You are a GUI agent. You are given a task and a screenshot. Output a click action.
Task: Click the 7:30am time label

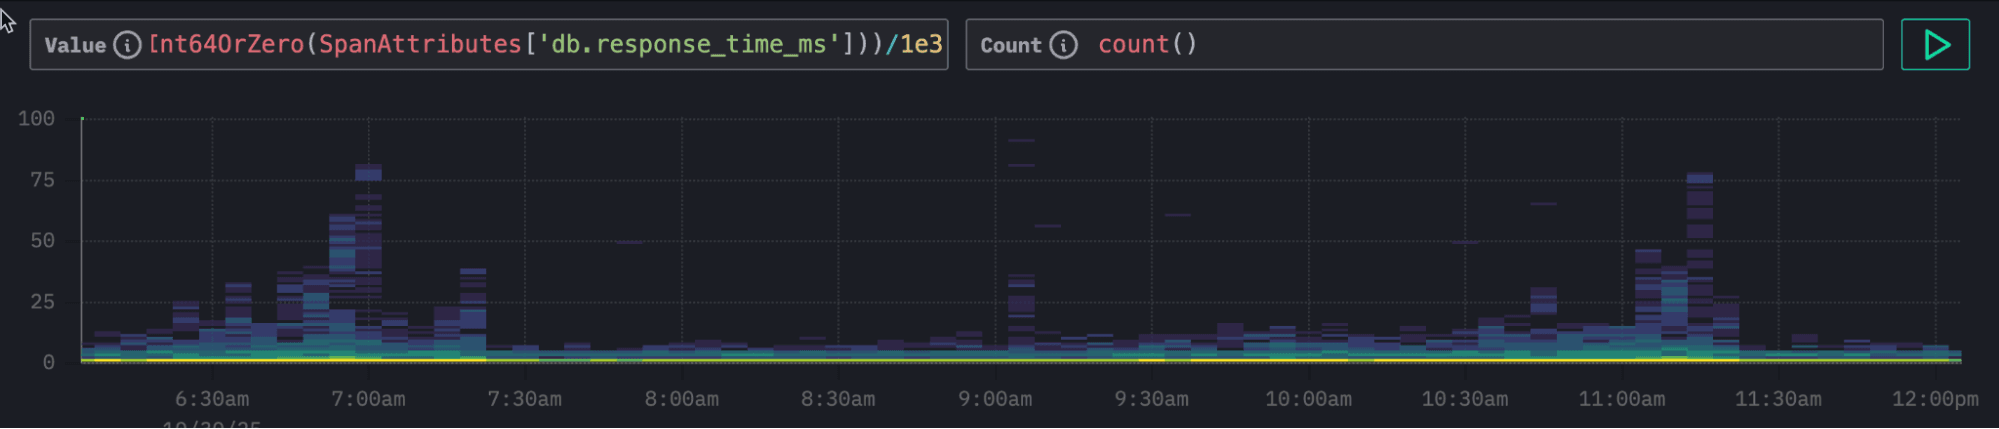[524, 399]
